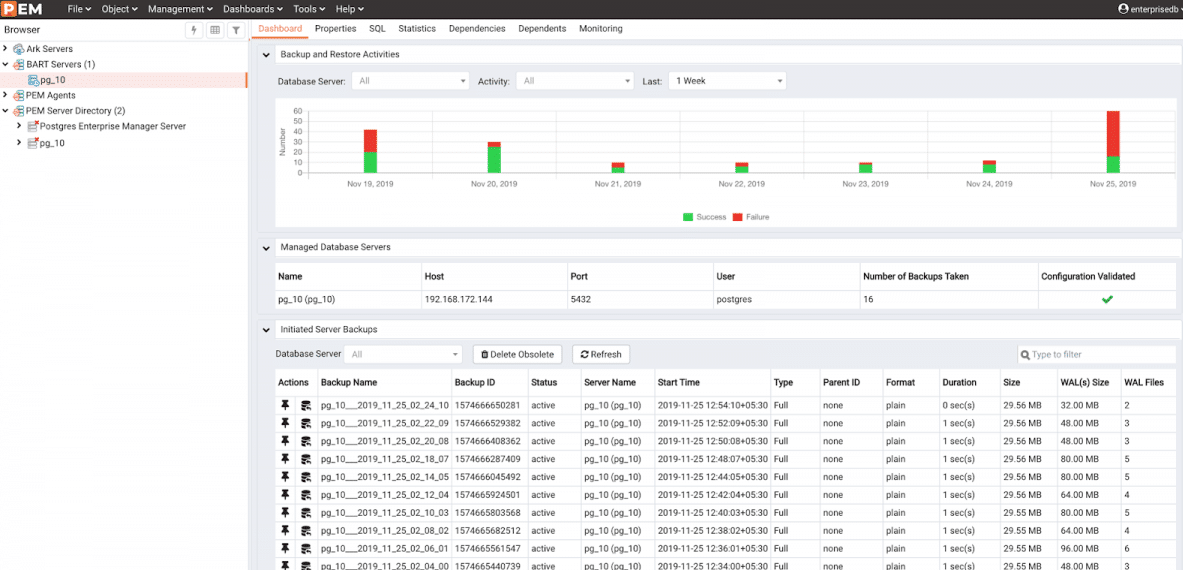Pin backup pg_10___2019_11_25_02_22_09
The width and height of the screenshot is (1183, 570).
(285, 423)
